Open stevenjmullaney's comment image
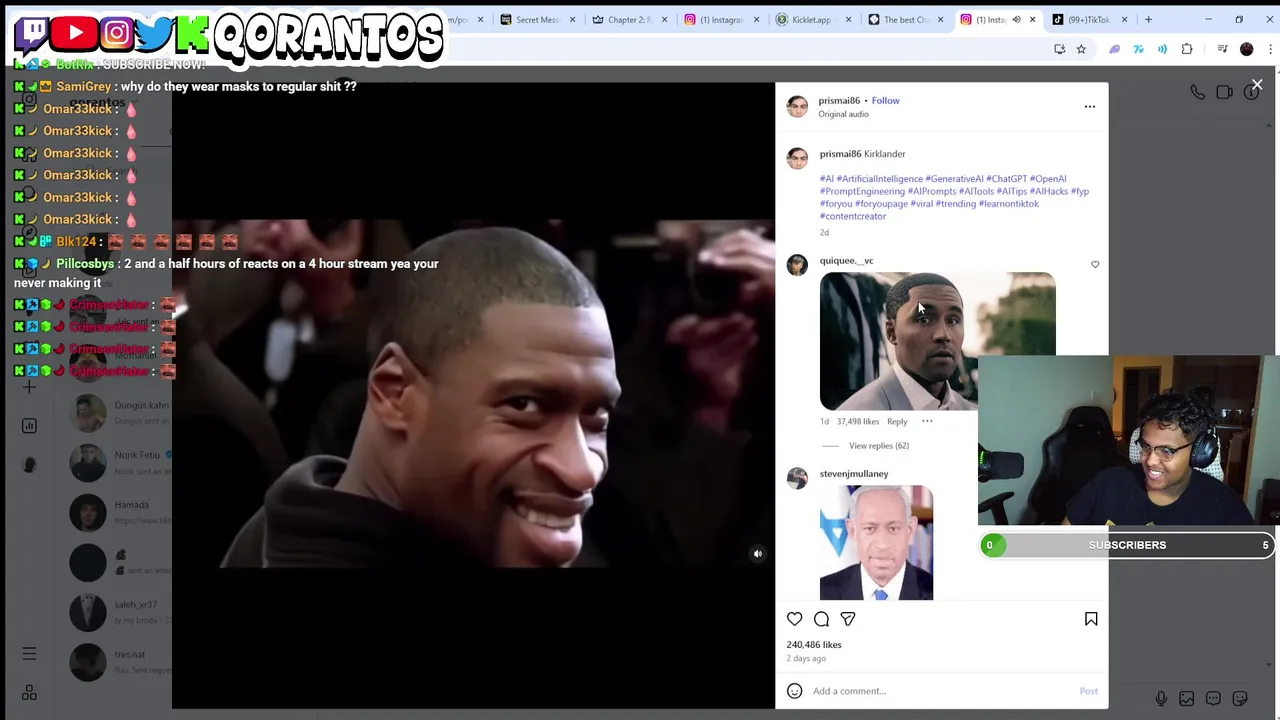 coord(876,543)
